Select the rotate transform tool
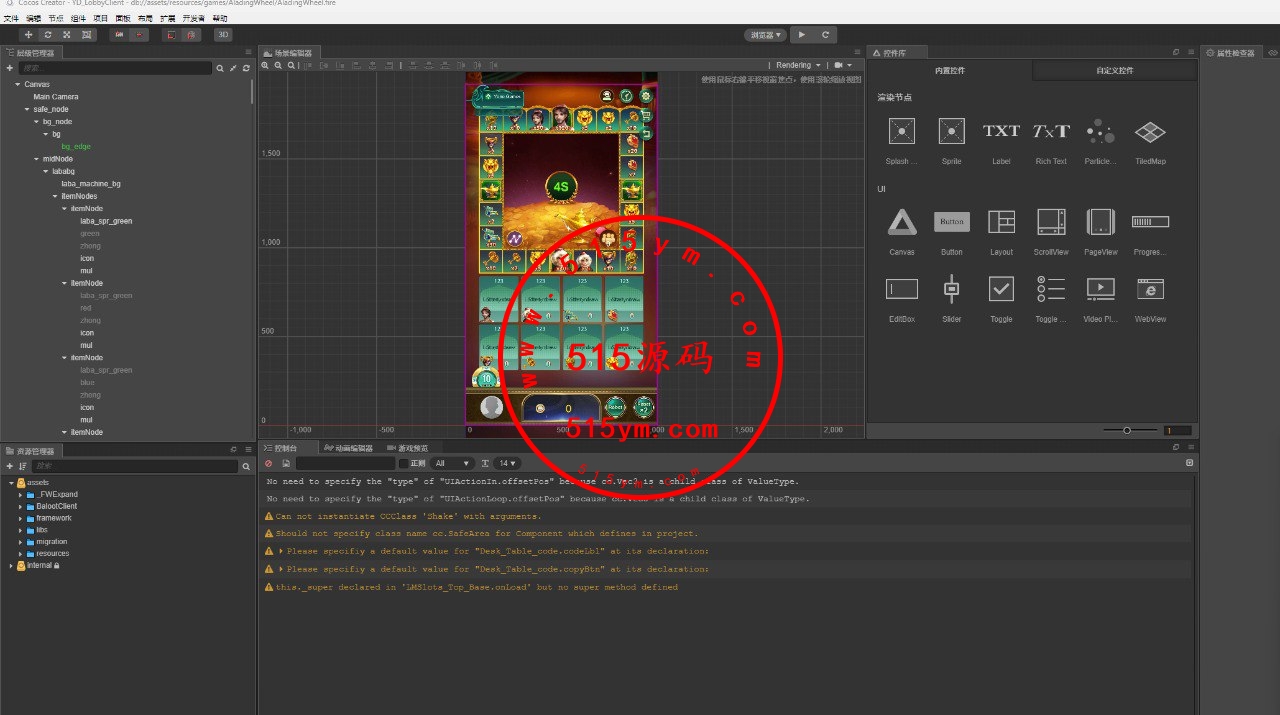The image size is (1280, 715). (x=47, y=35)
